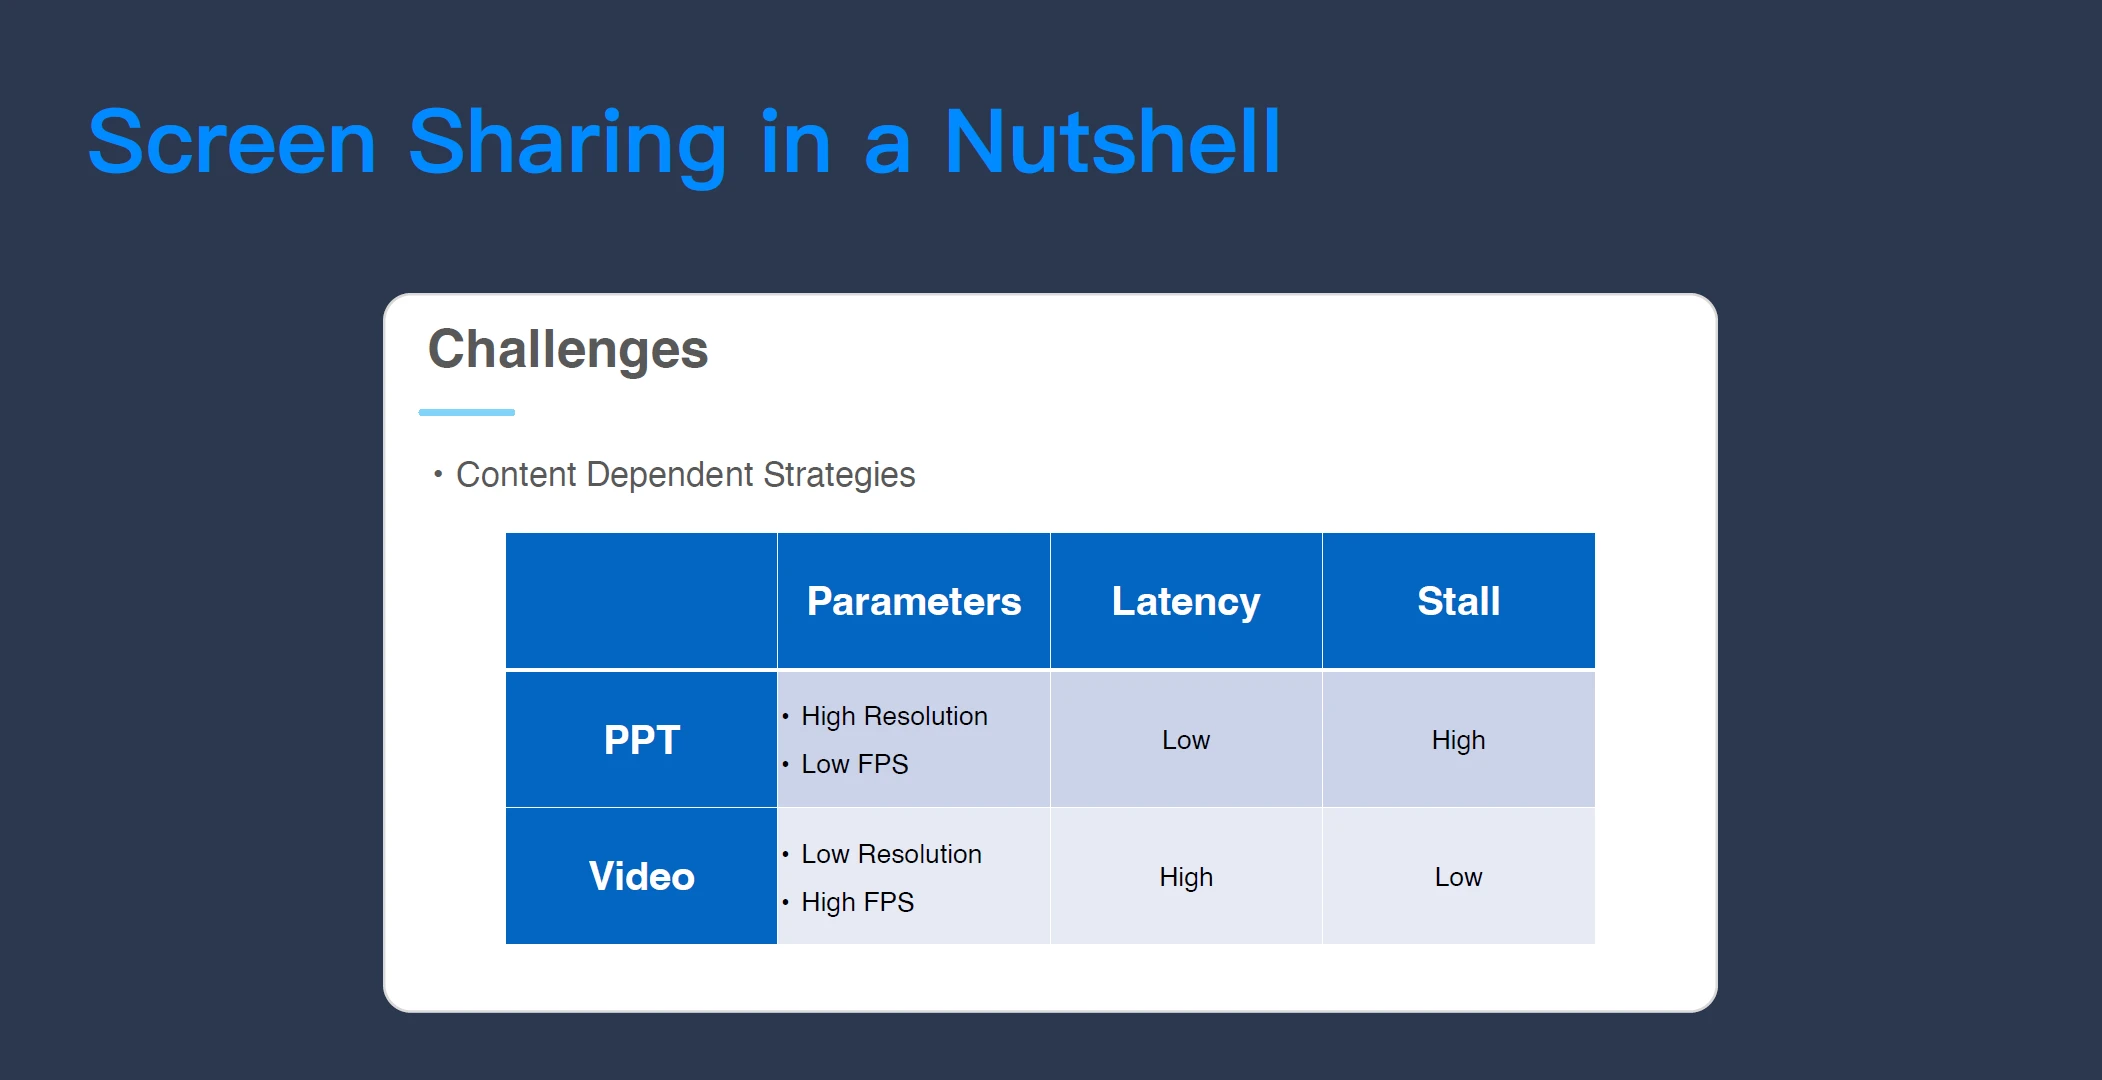Click the empty top-left table header cell

(641, 601)
